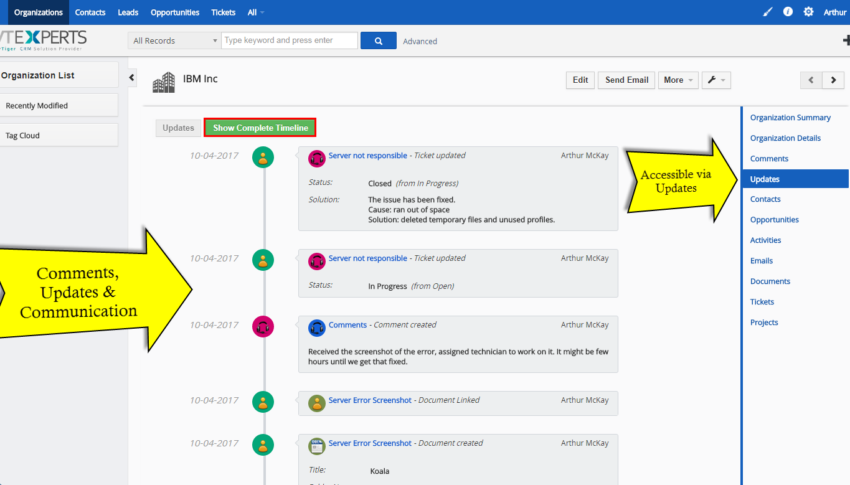The image size is (850, 485).
Task: Click the plus quick-create icon
Action: tap(846, 40)
